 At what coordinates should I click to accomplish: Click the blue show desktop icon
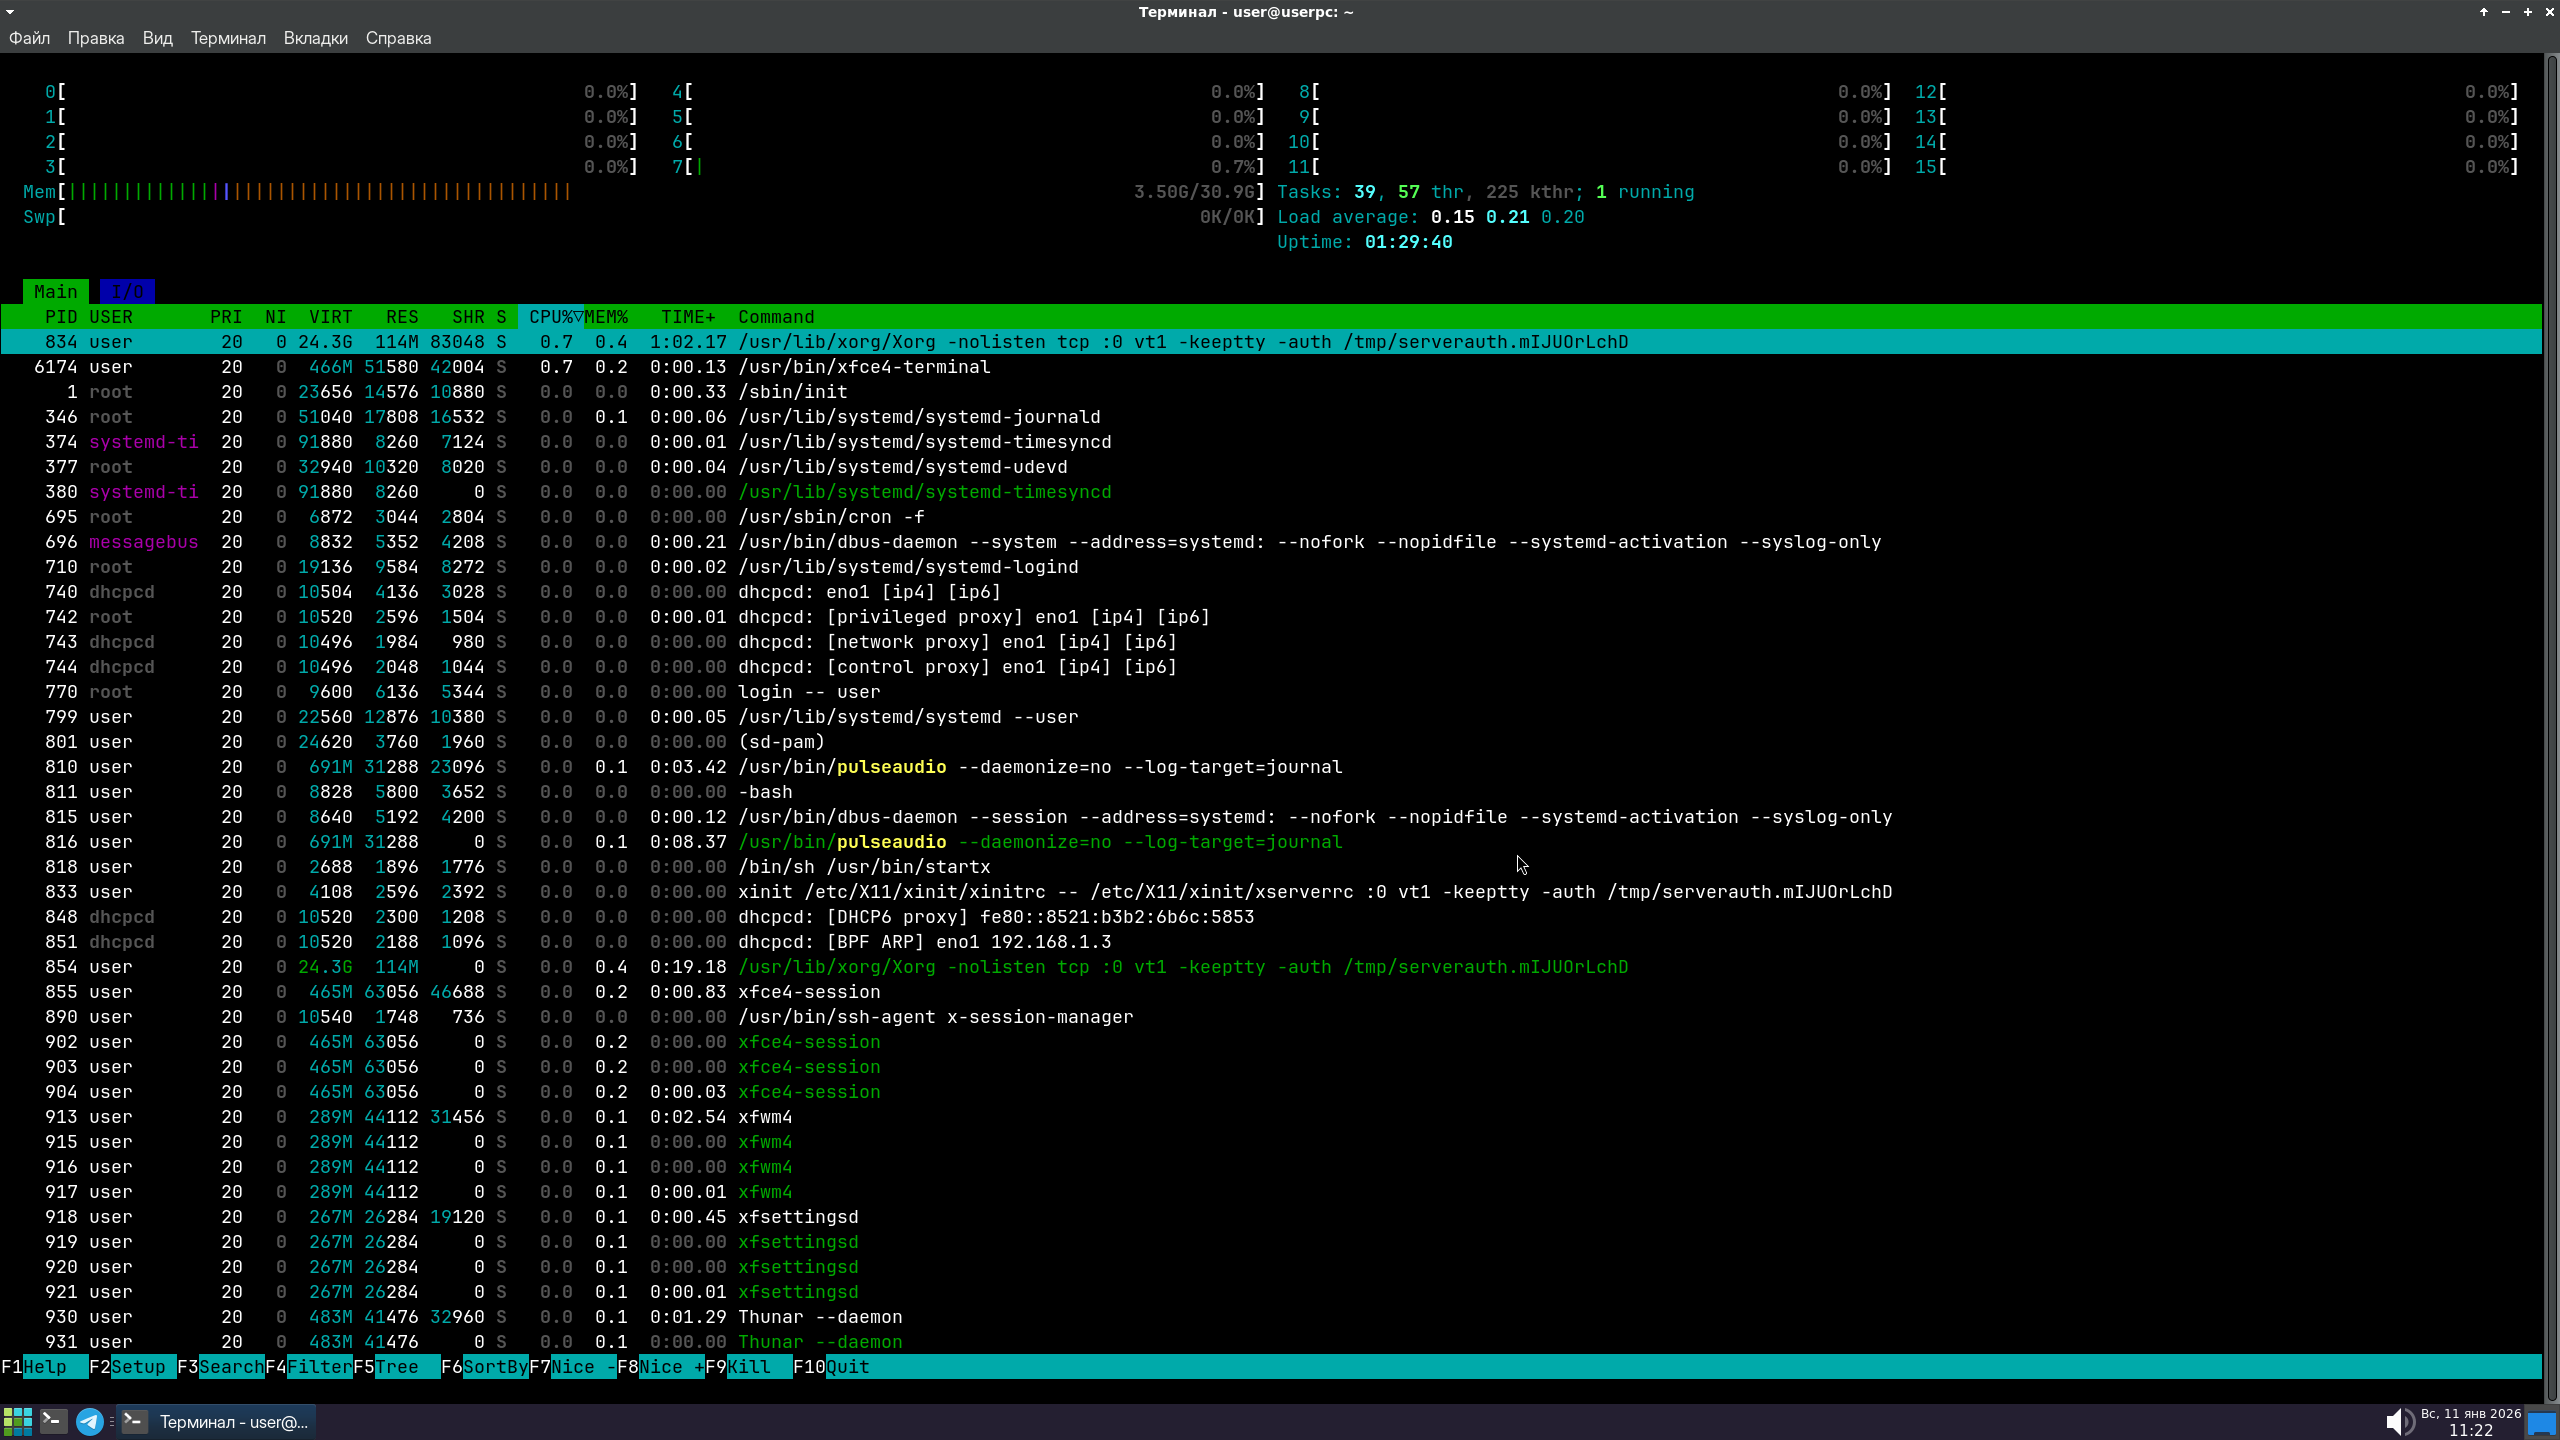coord(2540,1423)
